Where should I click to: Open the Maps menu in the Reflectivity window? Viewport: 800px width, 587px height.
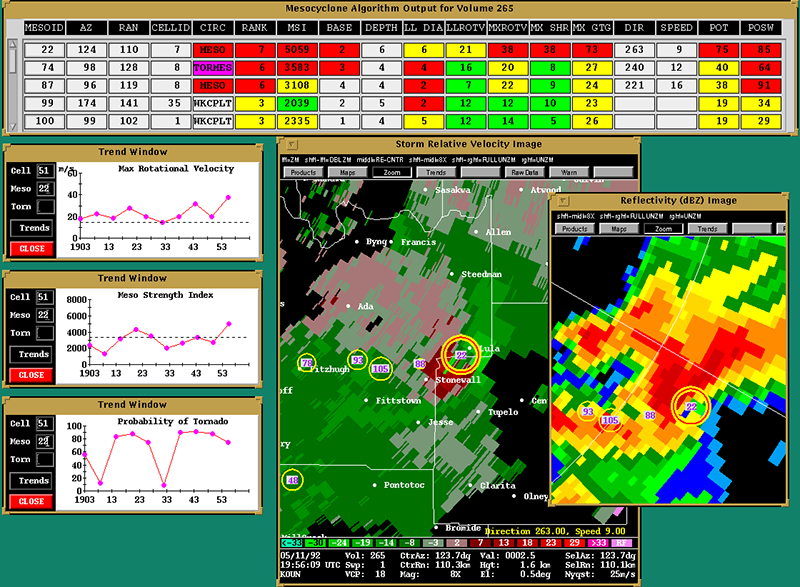point(620,228)
